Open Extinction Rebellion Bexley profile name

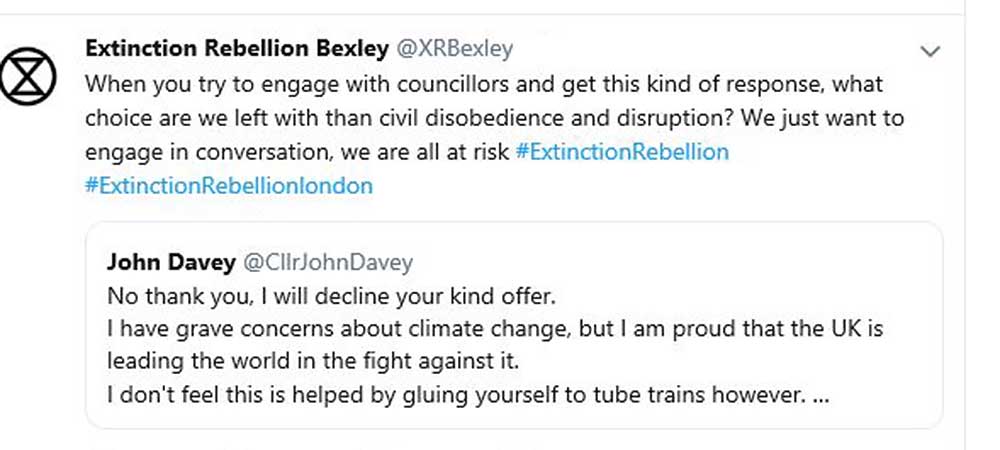coord(236,49)
